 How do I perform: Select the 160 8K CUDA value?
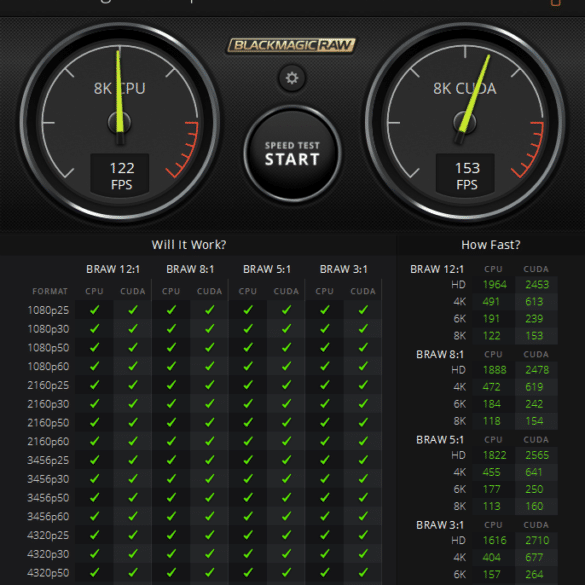click(x=534, y=506)
